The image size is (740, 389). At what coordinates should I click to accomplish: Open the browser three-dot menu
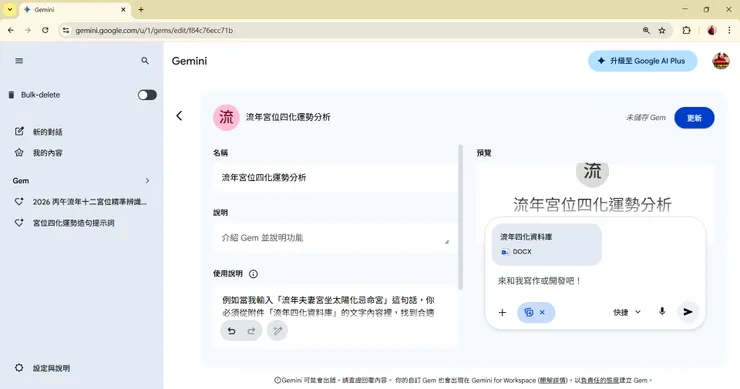click(x=729, y=30)
